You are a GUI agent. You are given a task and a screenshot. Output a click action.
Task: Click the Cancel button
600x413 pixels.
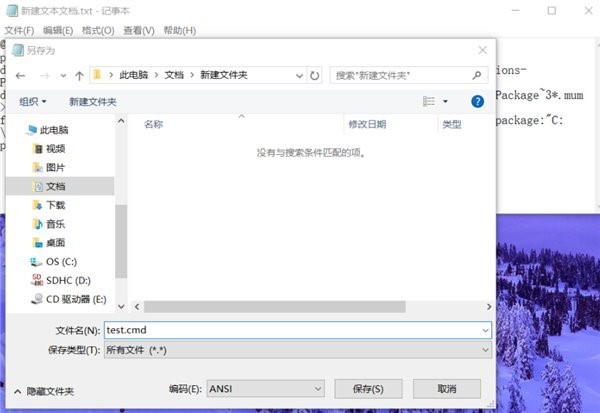point(446,388)
